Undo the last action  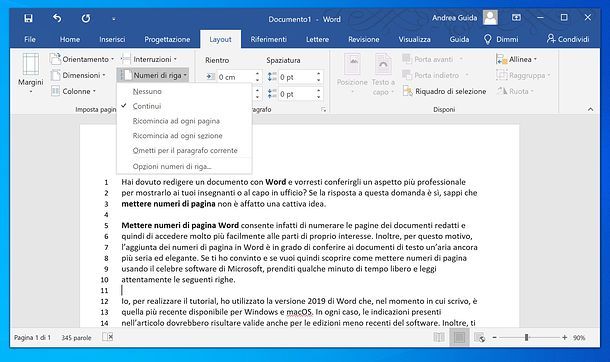tap(57, 18)
